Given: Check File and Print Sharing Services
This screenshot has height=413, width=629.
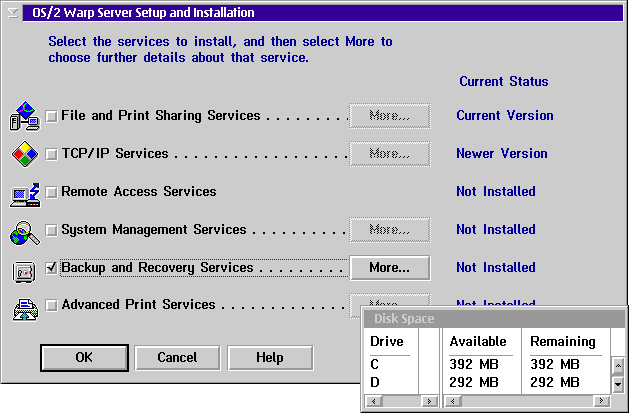Looking at the screenshot, I should point(51,116).
